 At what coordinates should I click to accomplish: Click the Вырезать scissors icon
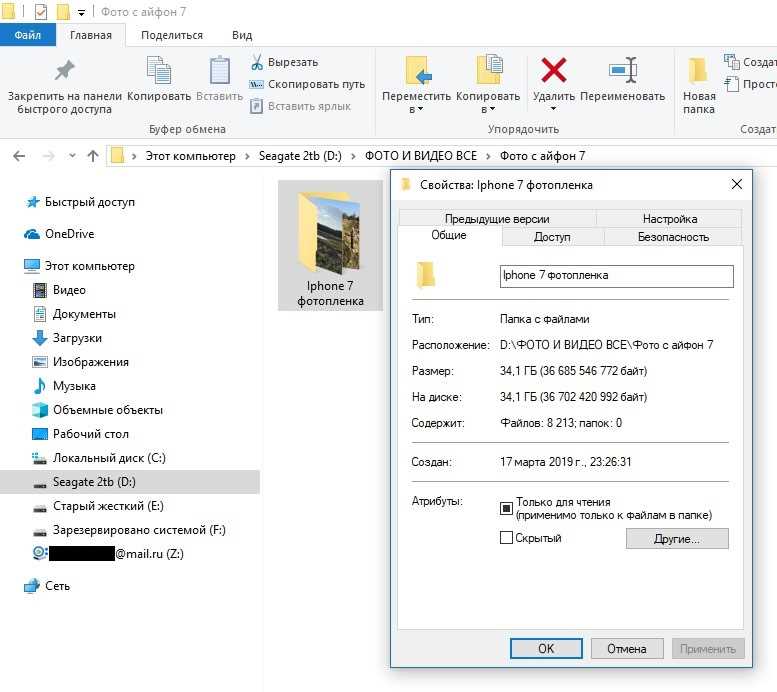pyautogui.click(x=257, y=62)
